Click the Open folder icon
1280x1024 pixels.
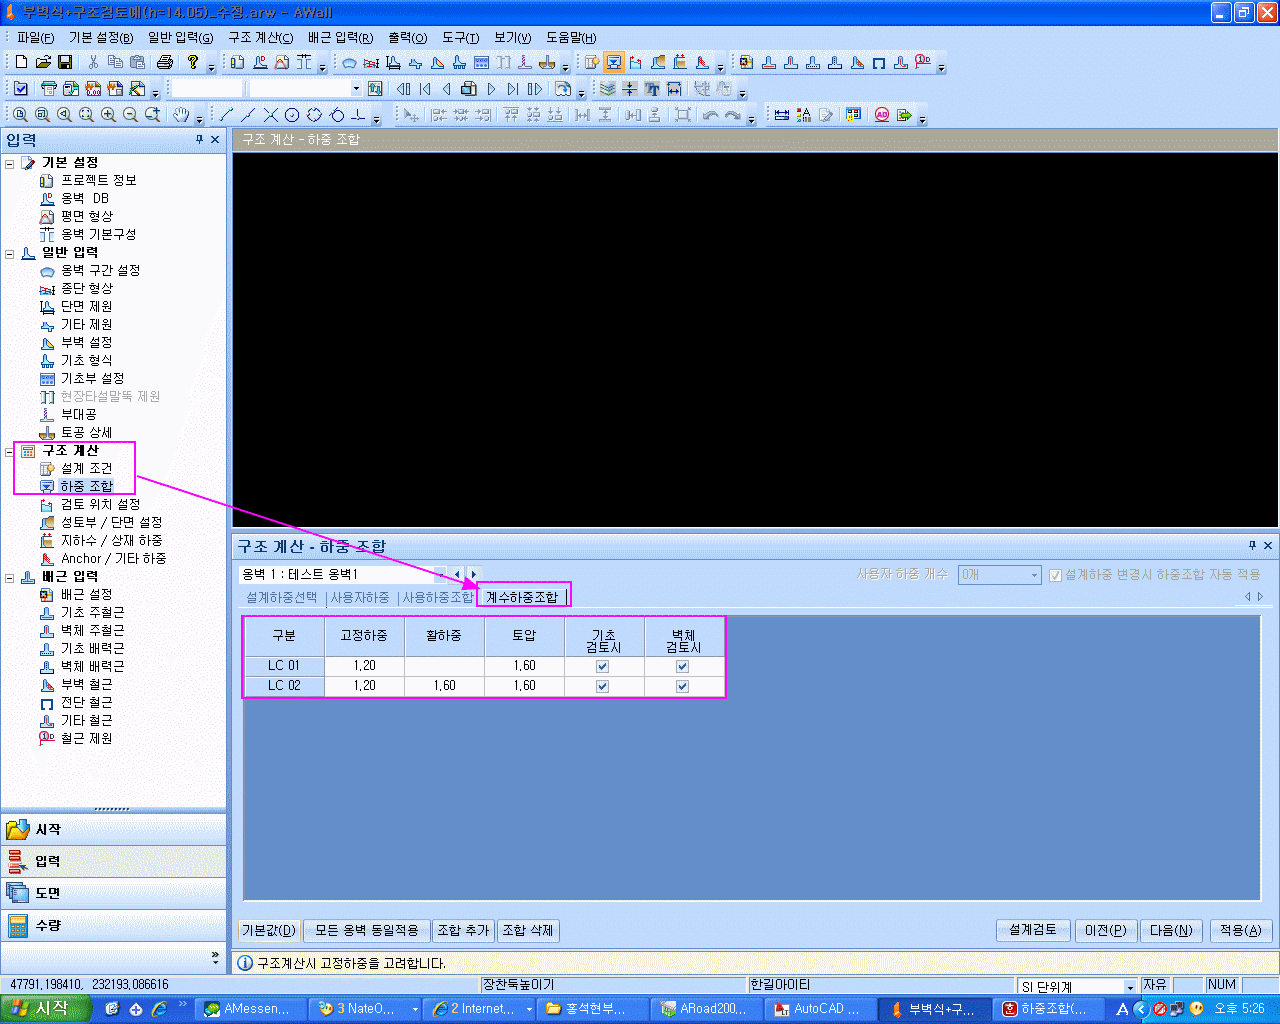pos(43,62)
